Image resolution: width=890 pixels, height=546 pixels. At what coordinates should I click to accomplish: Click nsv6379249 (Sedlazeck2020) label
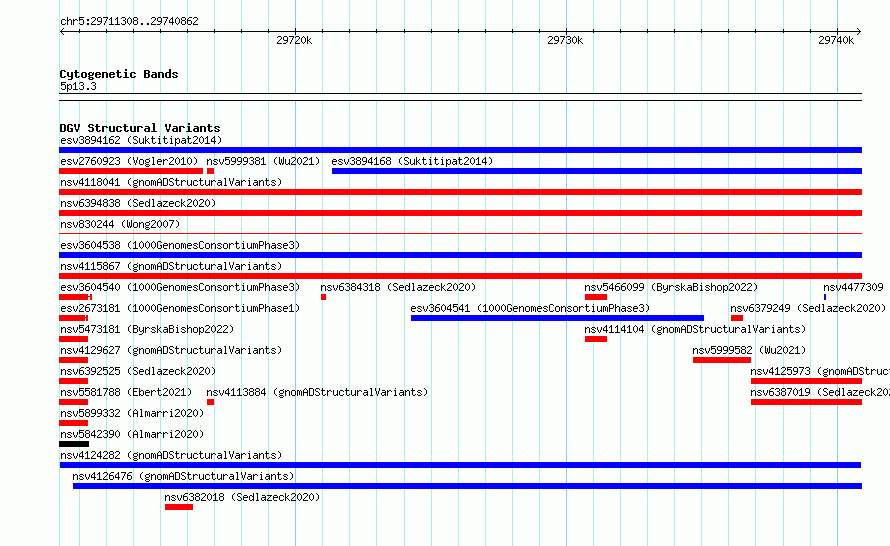[808, 308]
